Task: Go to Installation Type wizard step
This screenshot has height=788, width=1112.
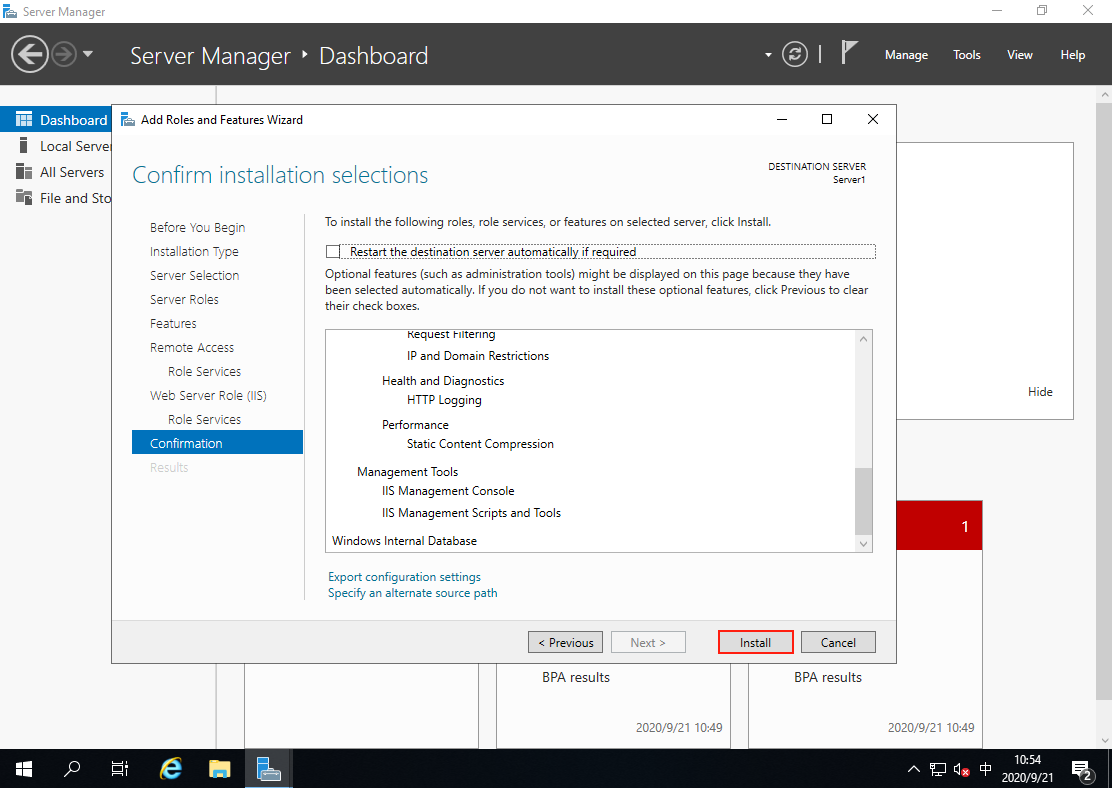Action: [194, 252]
